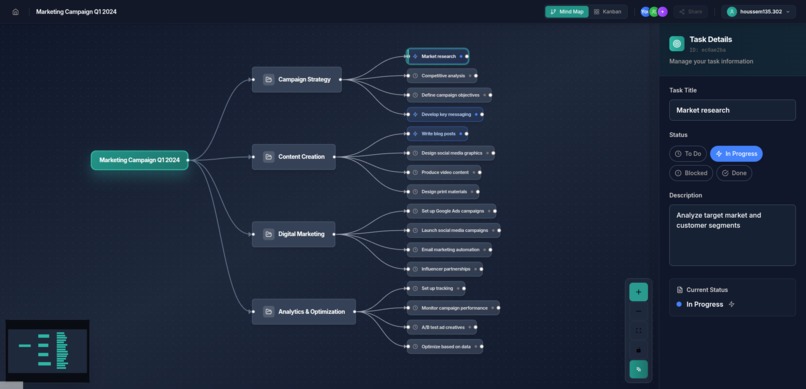Select the root Marketing Campaign Q1 2024 node

tap(139, 160)
